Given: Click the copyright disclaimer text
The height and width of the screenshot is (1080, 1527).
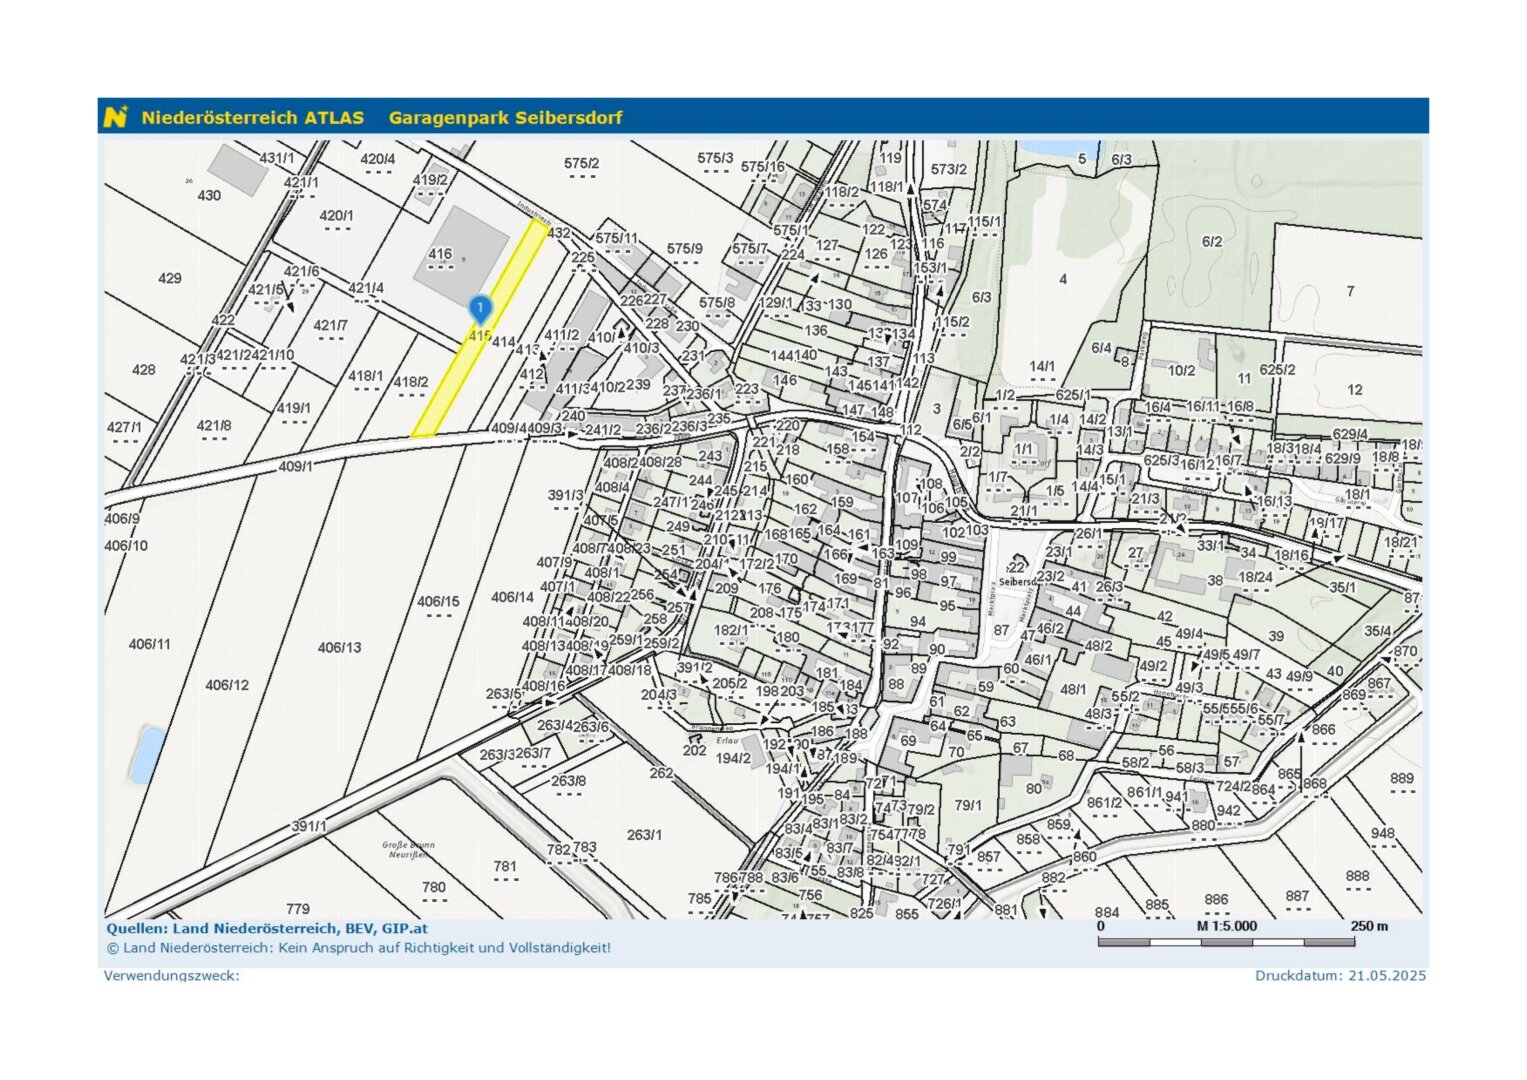Looking at the screenshot, I should point(358,948).
